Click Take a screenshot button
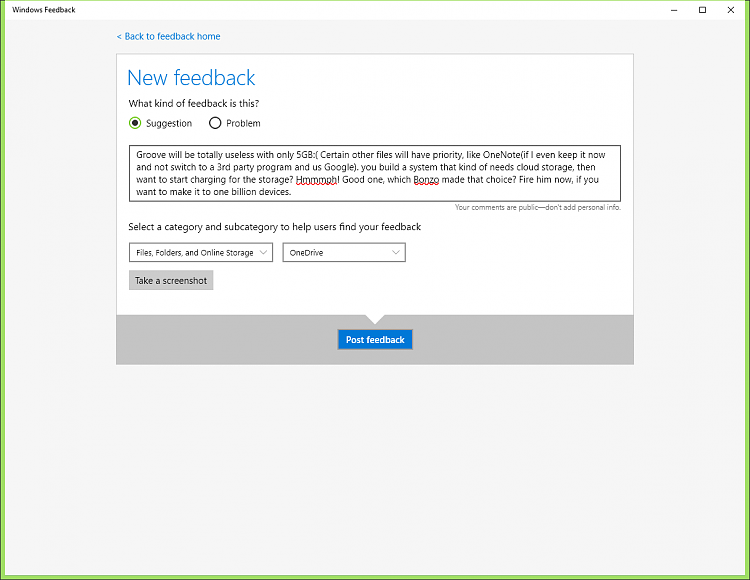 pyautogui.click(x=171, y=281)
